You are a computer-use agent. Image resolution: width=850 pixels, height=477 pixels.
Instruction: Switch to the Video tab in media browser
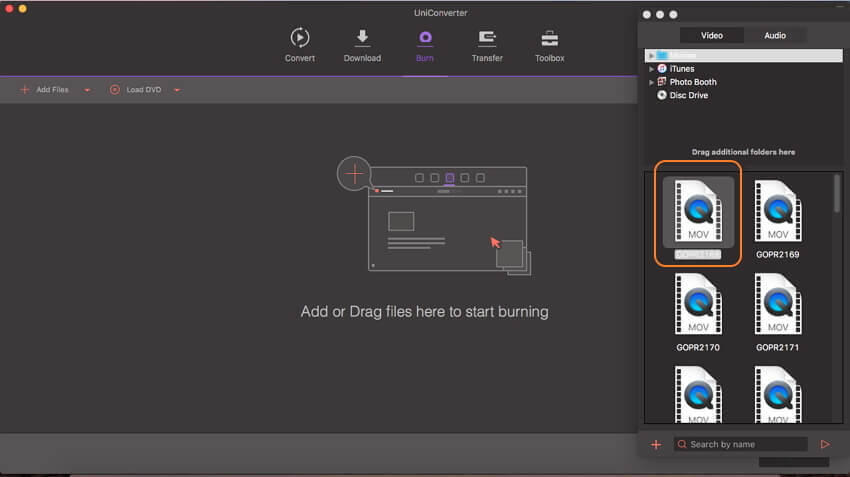[711, 35]
